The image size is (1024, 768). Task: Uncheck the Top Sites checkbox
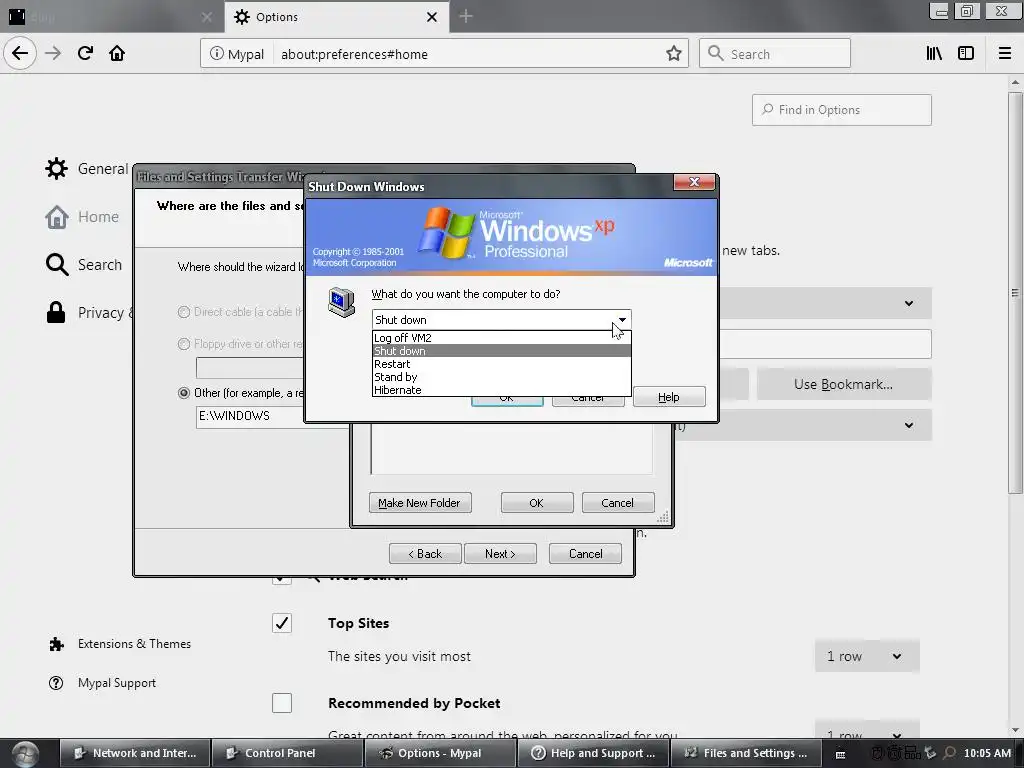coord(282,623)
